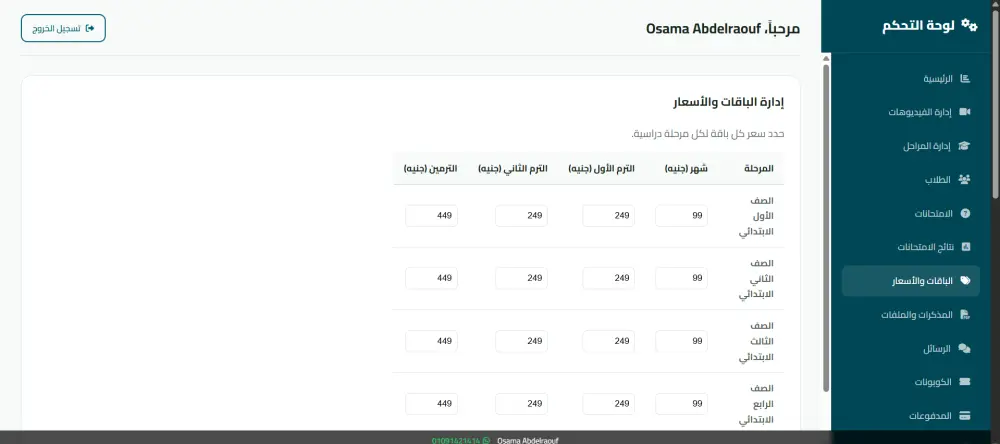Open الرئيسية in the sidebar
1000x444 pixels.
click(x=911, y=79)
